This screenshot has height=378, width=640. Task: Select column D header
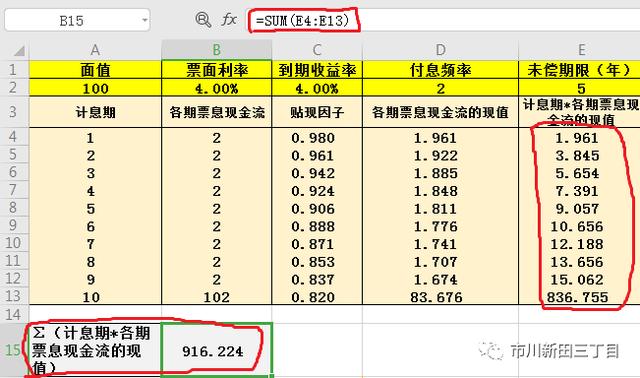click(x=440, y=50)
